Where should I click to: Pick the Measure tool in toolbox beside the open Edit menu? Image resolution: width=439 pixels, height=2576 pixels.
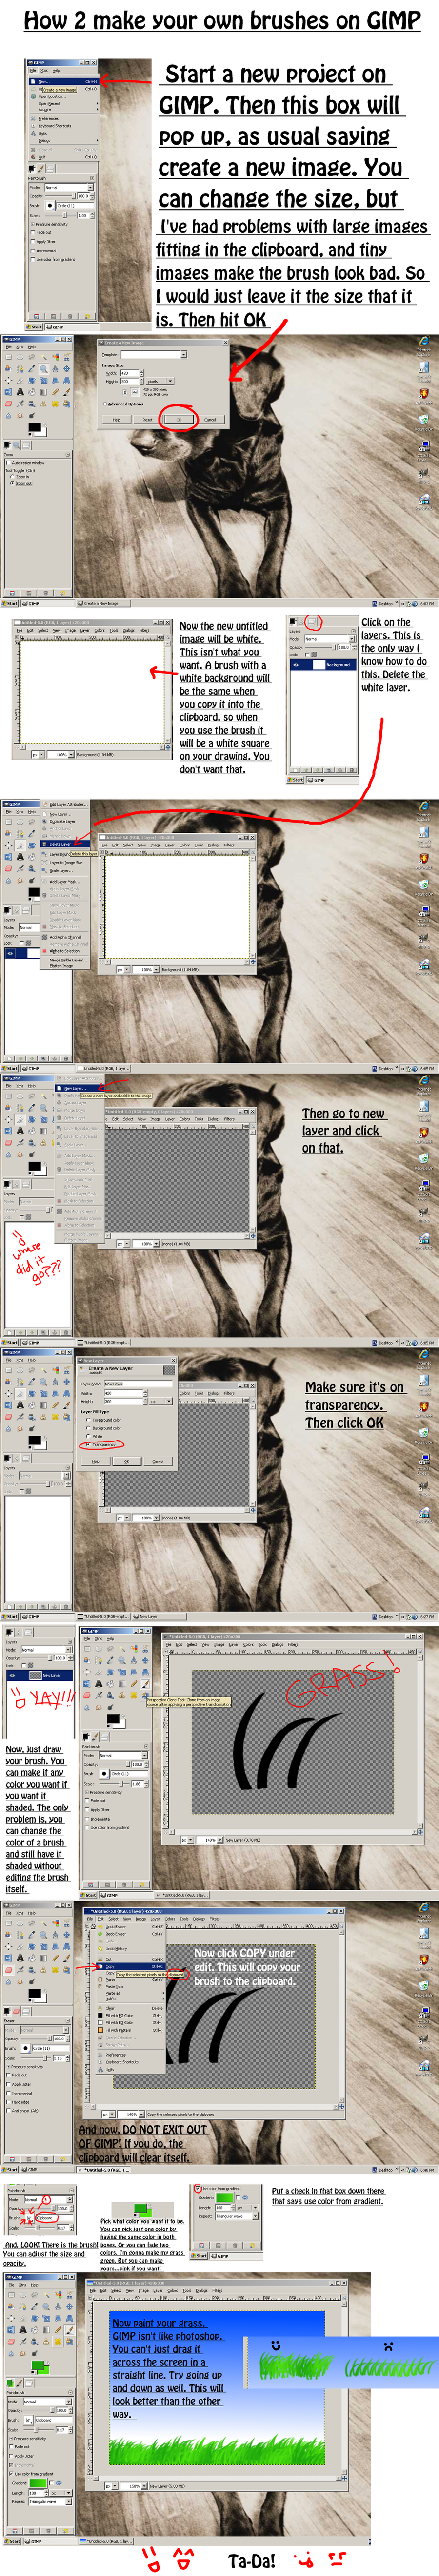(x=55, y=1935)
